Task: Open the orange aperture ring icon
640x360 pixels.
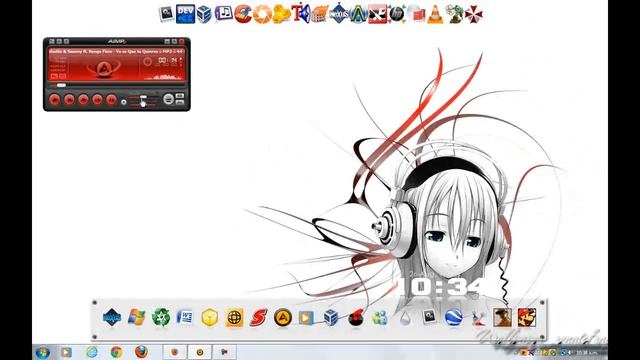Action: point(262,15)
